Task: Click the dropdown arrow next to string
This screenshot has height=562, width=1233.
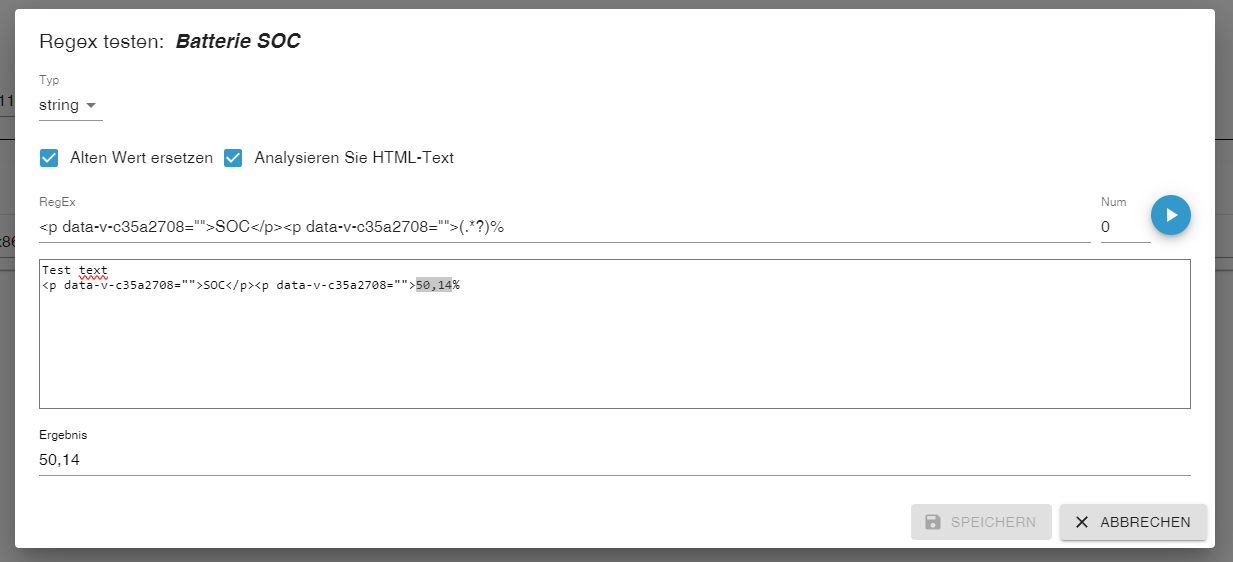Action: click(91, 105)
